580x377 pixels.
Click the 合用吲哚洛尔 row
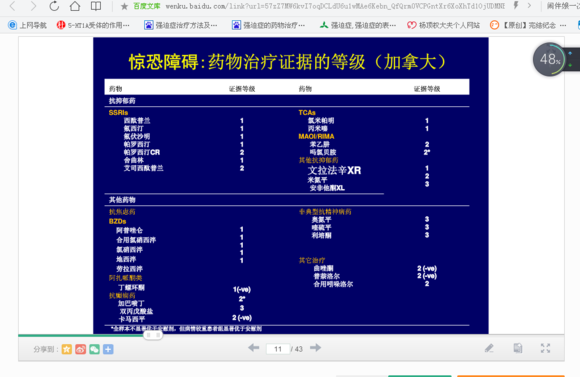pos(333,284)
